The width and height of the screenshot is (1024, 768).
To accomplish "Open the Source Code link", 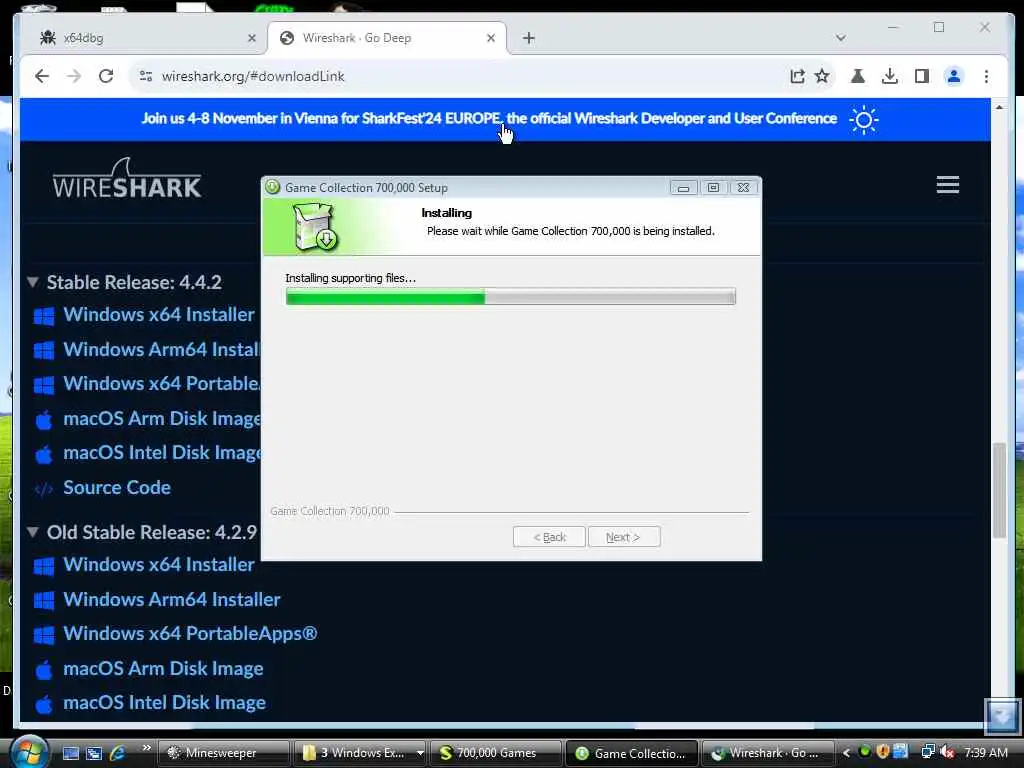I will (x=117, y=487).
